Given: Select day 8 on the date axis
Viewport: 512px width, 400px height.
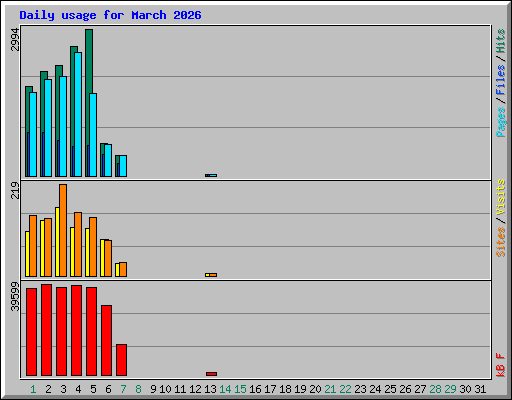Looking at the screenshot, I should [x=138, y=389].
